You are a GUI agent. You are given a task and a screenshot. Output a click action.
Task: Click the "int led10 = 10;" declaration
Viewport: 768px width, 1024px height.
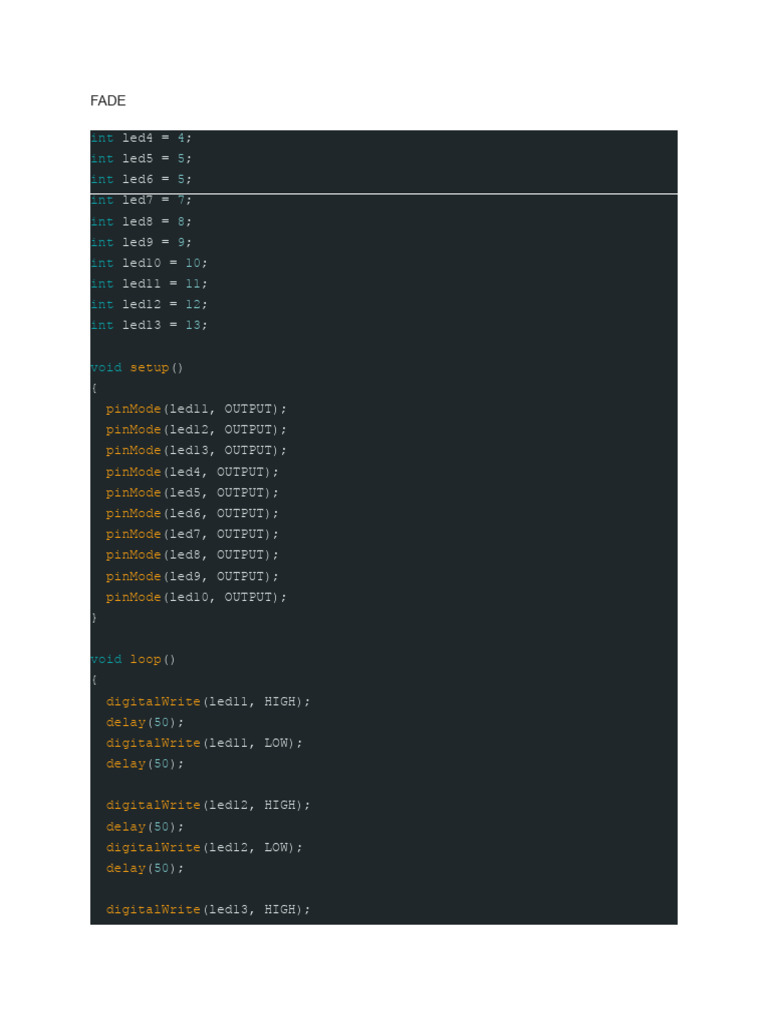click(148, 263)
